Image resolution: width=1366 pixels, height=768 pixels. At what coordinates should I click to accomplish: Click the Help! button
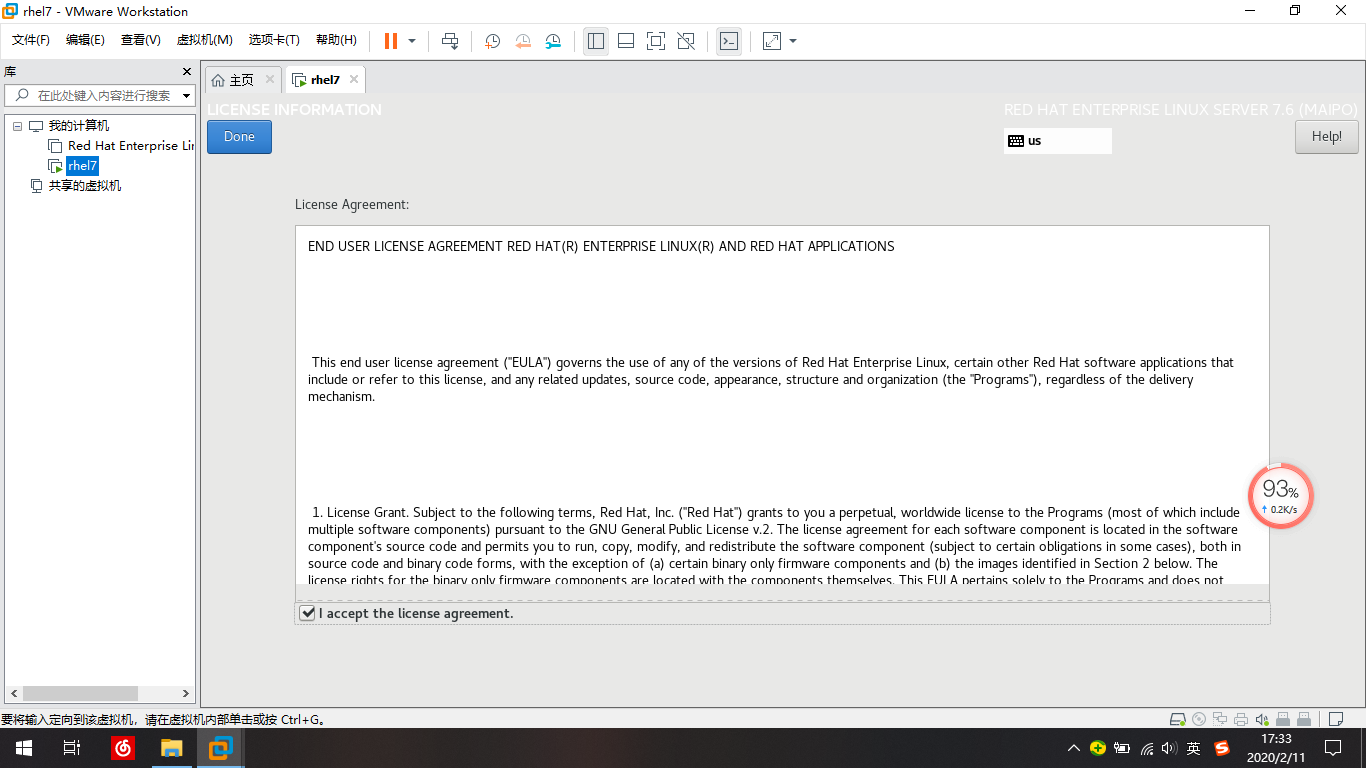click(x=1326, y=137)
